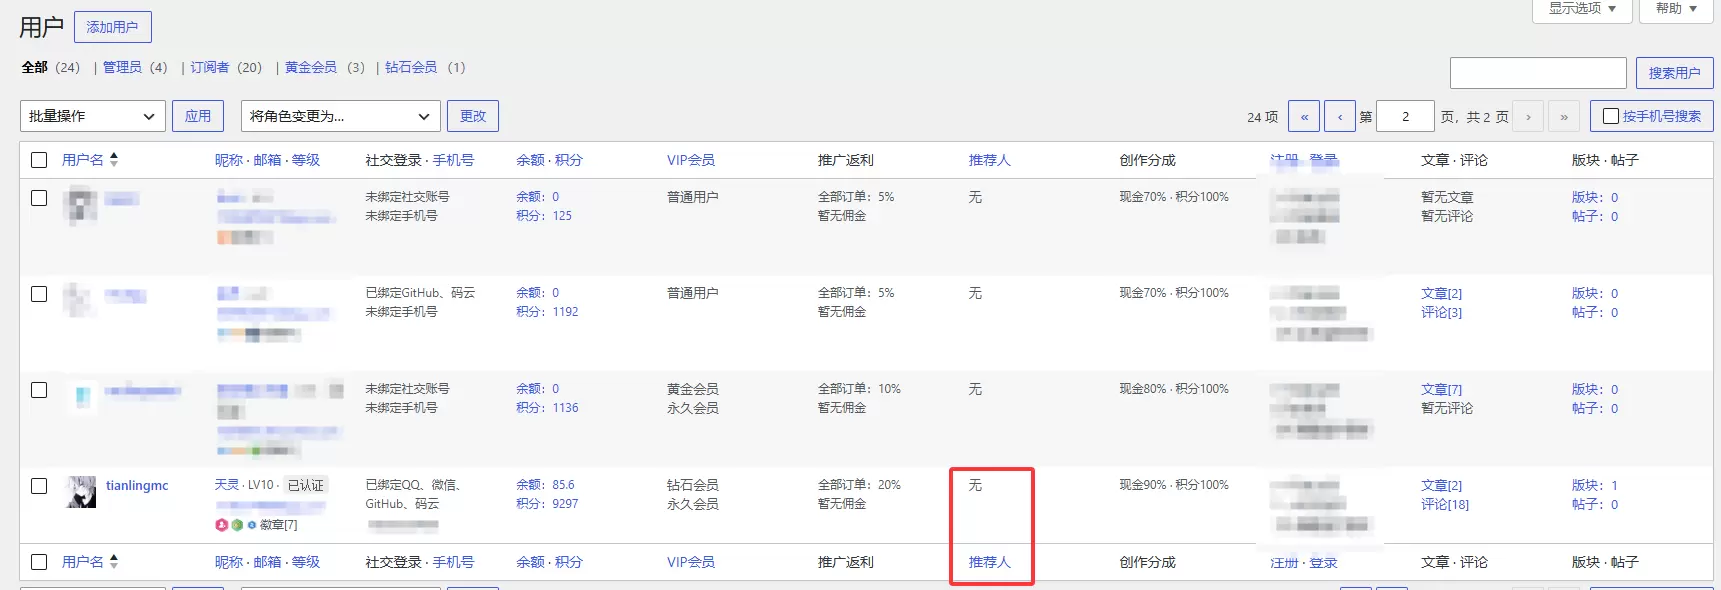
Task: Sort by 手机号 in the header row
Action: [453, 160]
